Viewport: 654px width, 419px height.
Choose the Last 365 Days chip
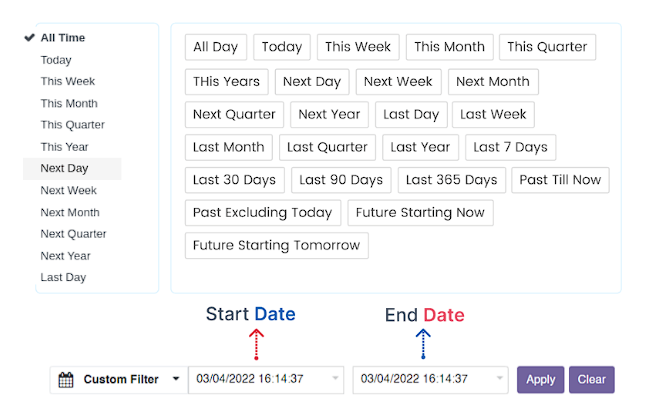pos(452,180)
